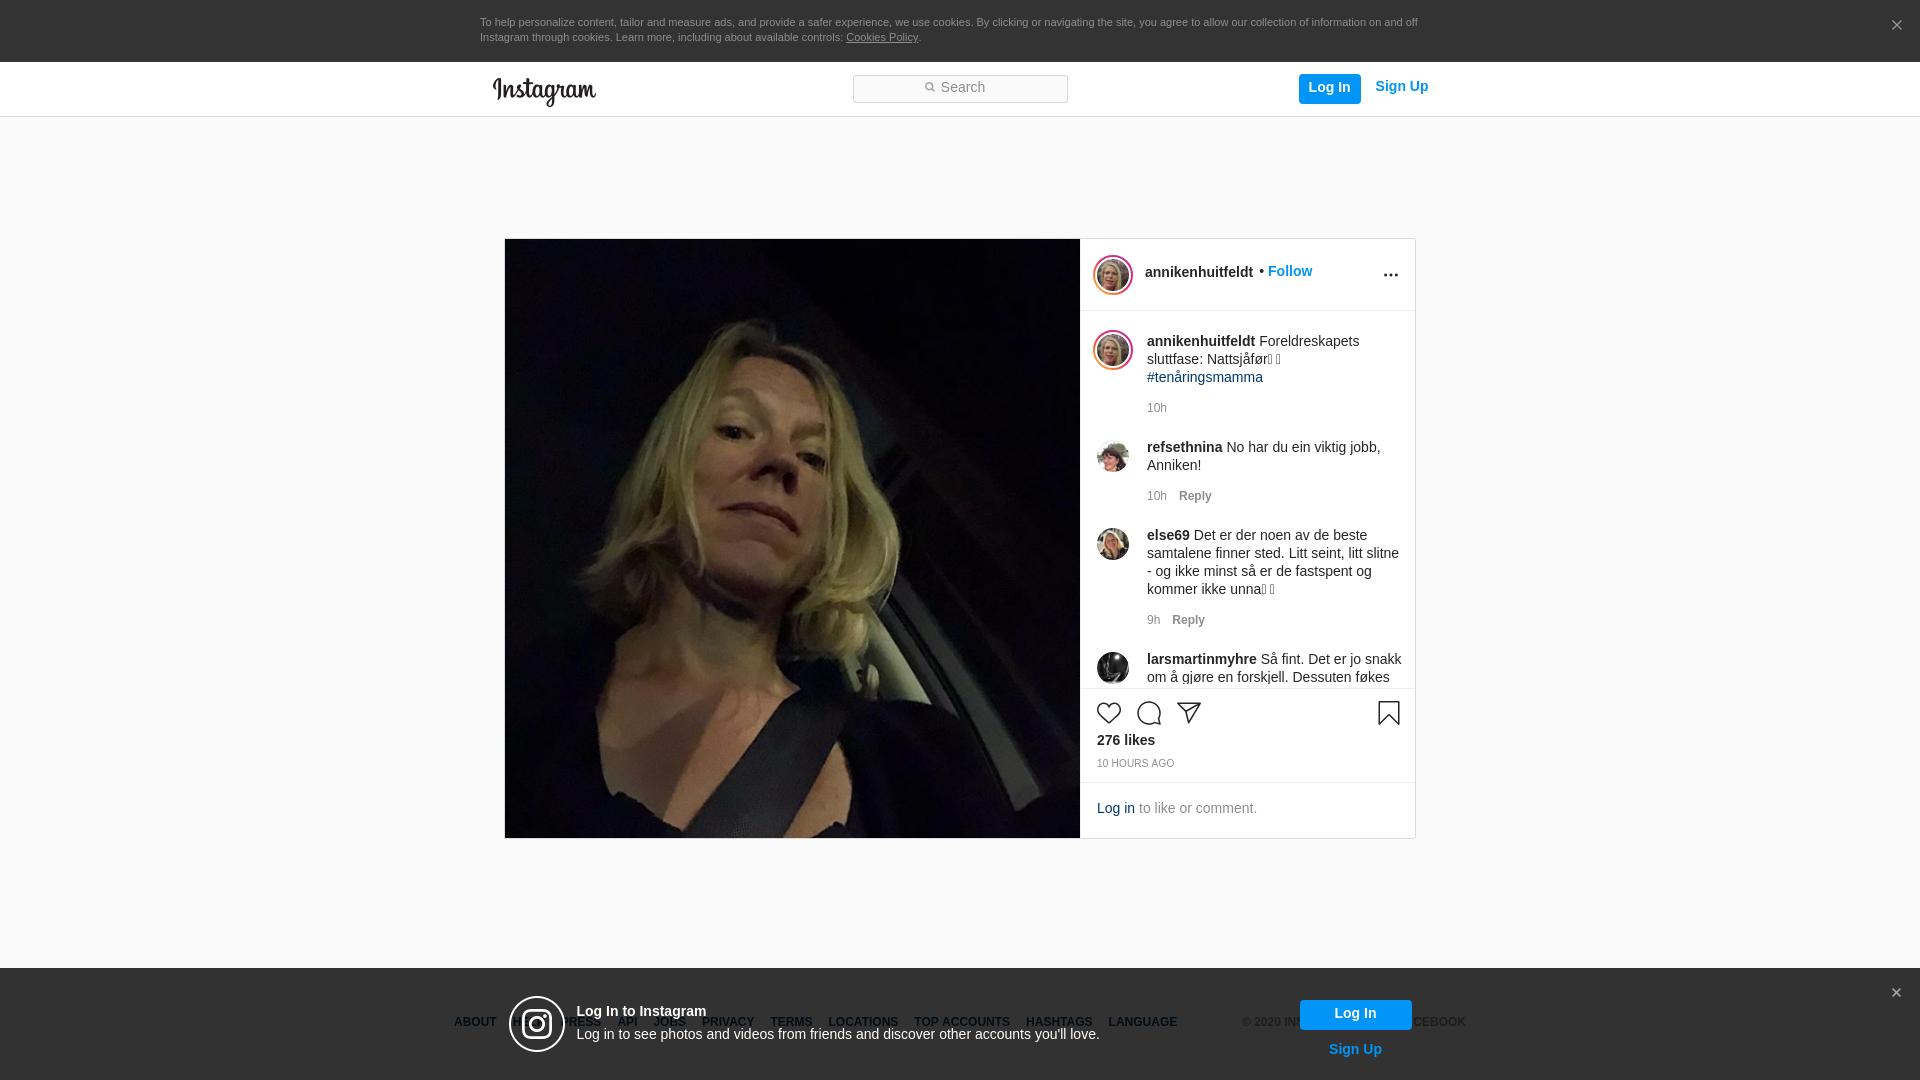Click the 9h timestamp on else69's comment
This screenshot has width=1920, height=1080.
click(x=1153, y=620)
